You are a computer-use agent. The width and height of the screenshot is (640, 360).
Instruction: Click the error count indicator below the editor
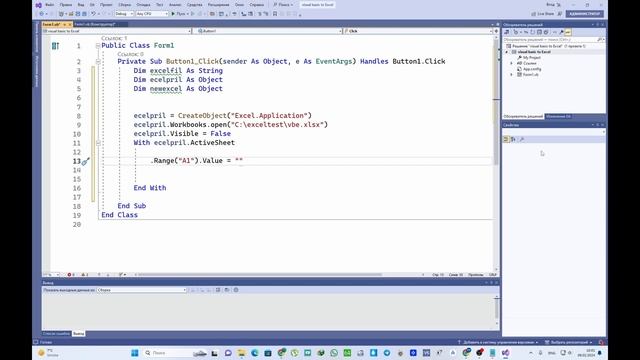coord(71,275)
